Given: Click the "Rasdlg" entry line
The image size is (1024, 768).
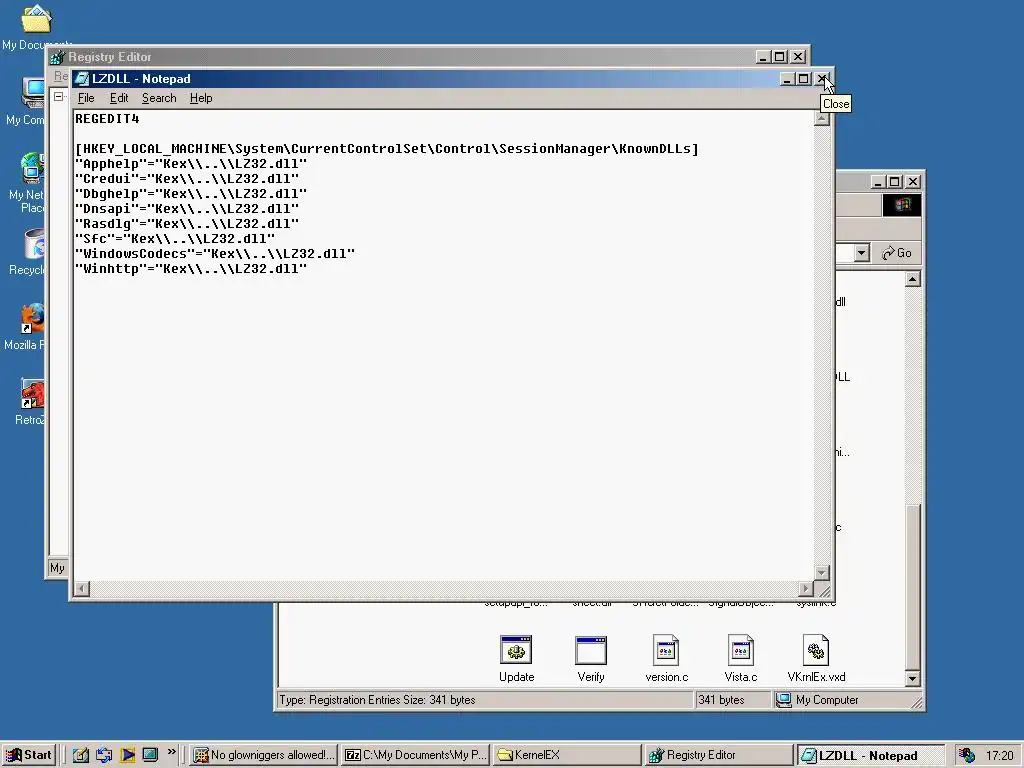Looking at the screenshot, I should pyautogui.click(x=187, y=224).
